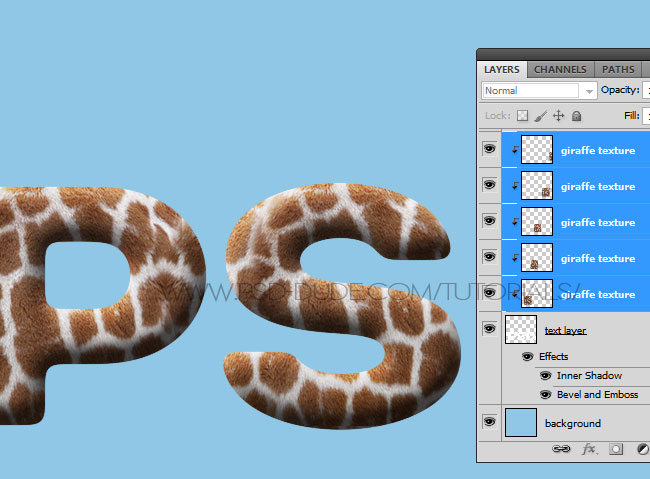The width and height of the screenshot is (650, 479).
Task: Switch to the Channels tab
Action: pyautogui.click(x=560, y=69)
